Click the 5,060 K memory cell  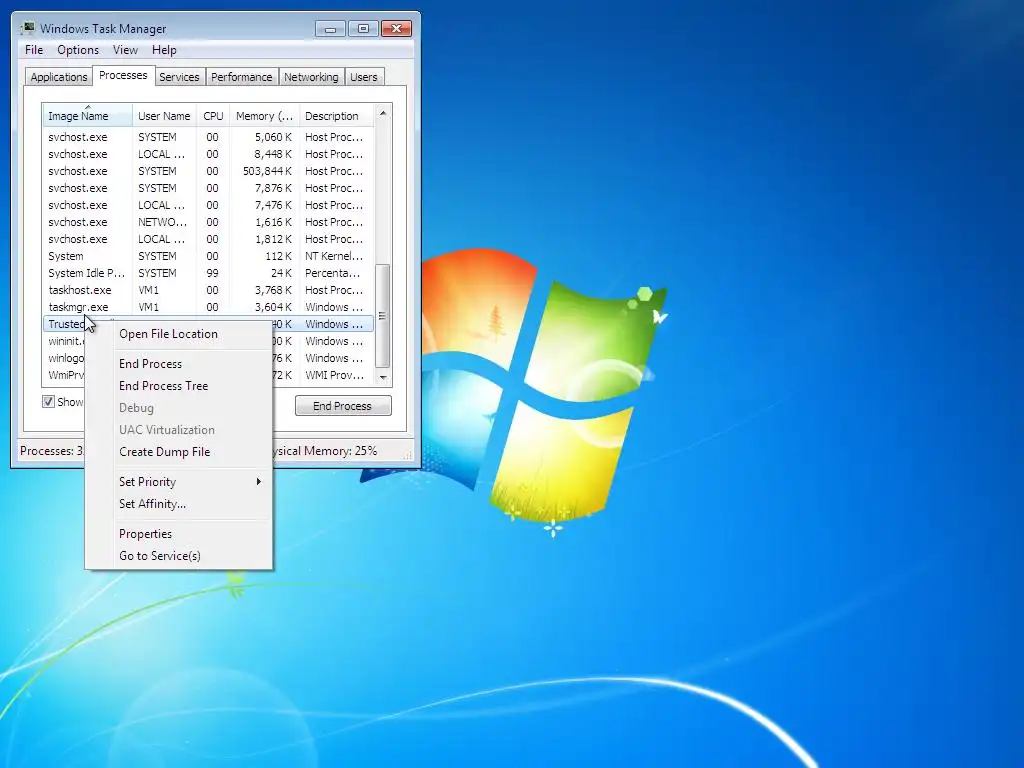tap(273, 137)
